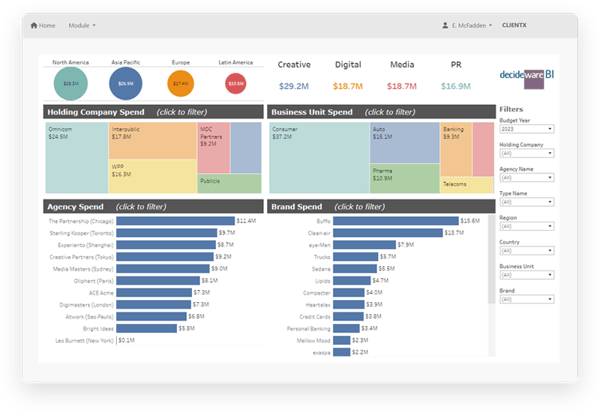
Task: Click the Media spend value $18.7M
Action: click(402, 86)
